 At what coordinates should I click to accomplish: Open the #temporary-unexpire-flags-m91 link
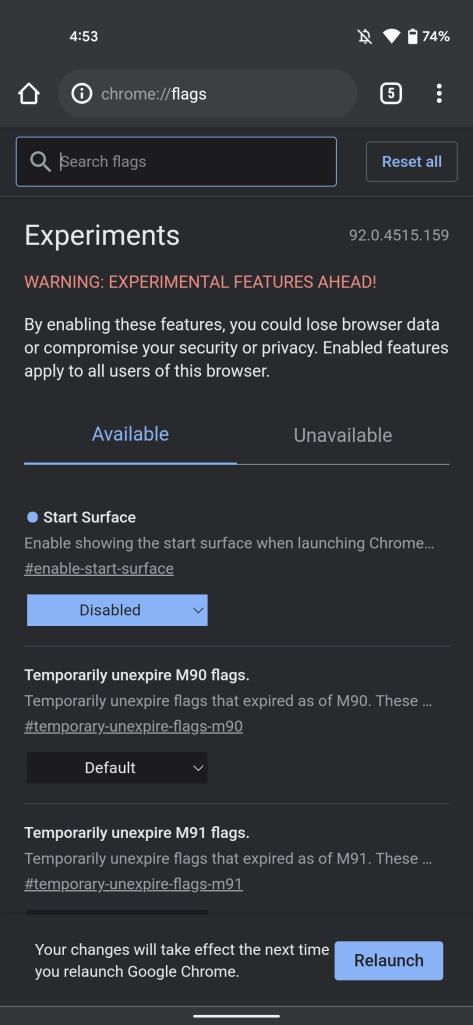click(133, 884)
